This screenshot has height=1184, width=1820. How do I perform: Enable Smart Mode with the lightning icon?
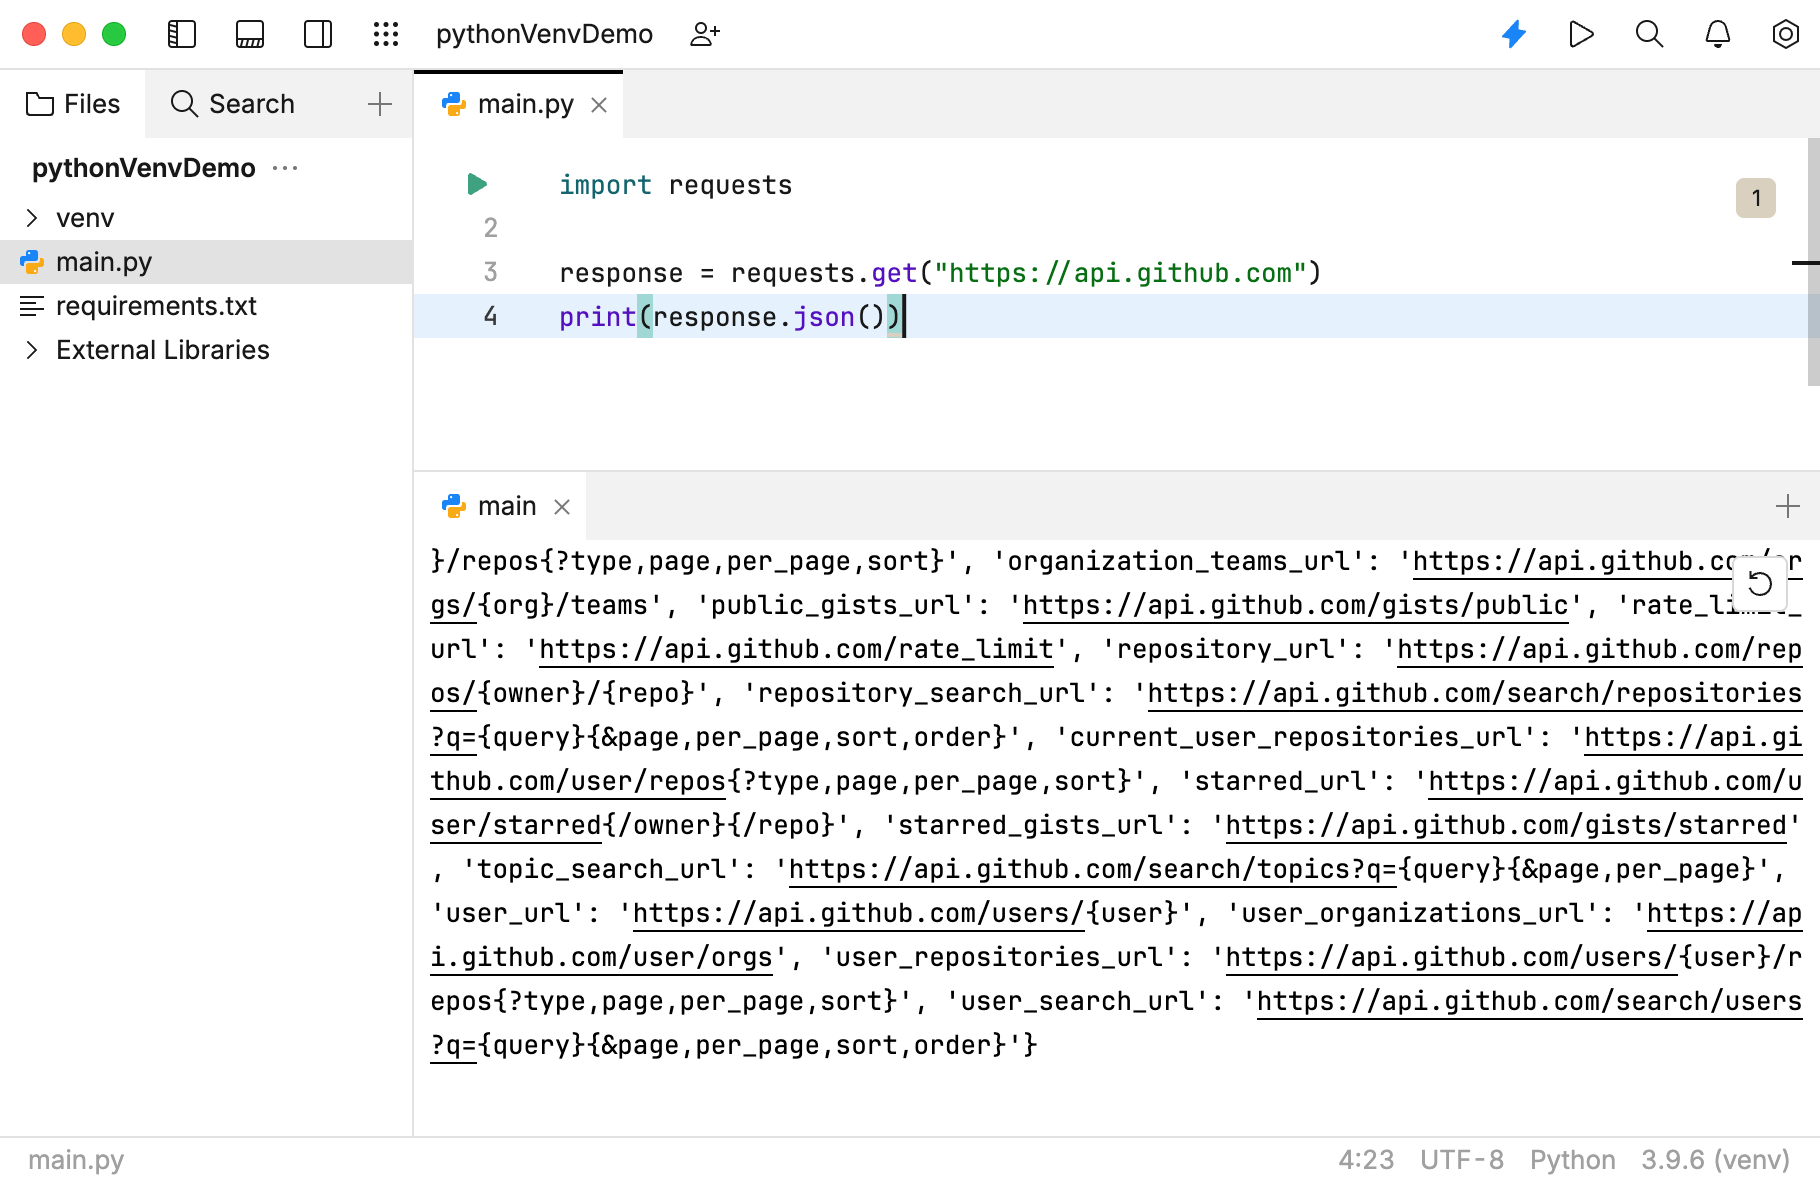coord(1513,33)
